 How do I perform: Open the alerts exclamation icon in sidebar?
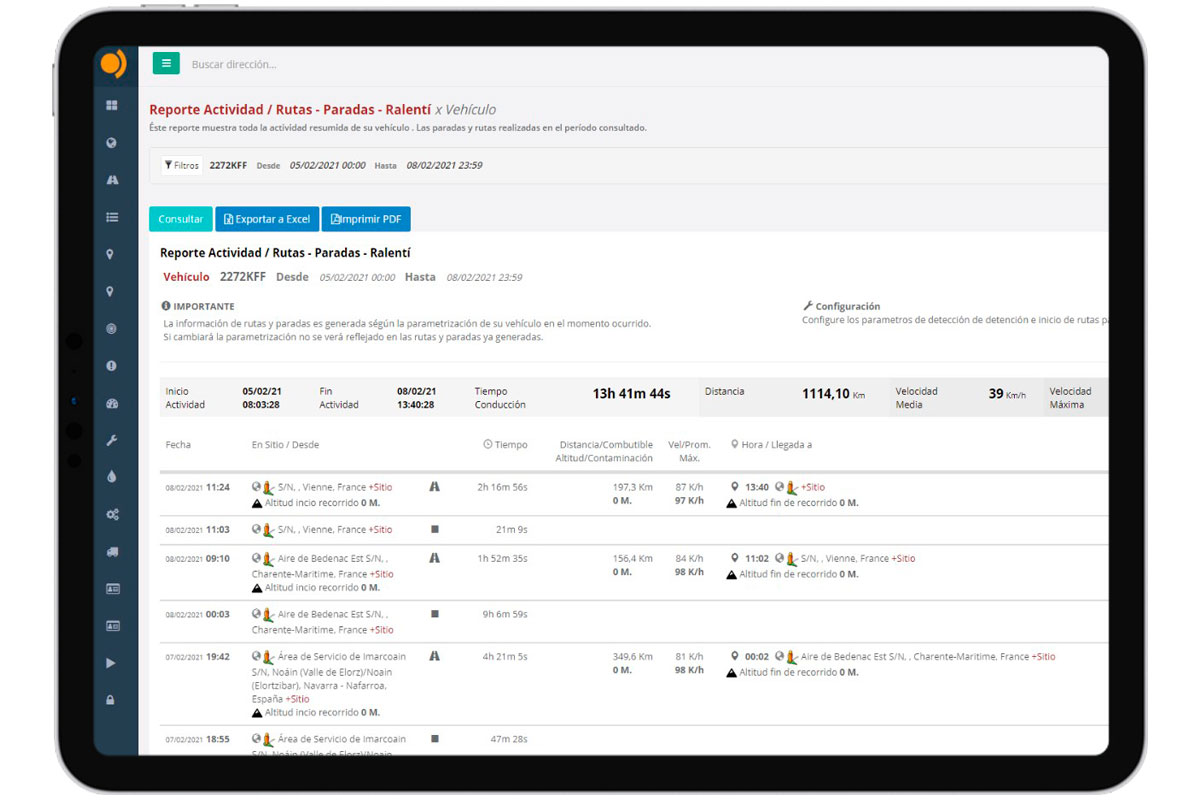112,366
